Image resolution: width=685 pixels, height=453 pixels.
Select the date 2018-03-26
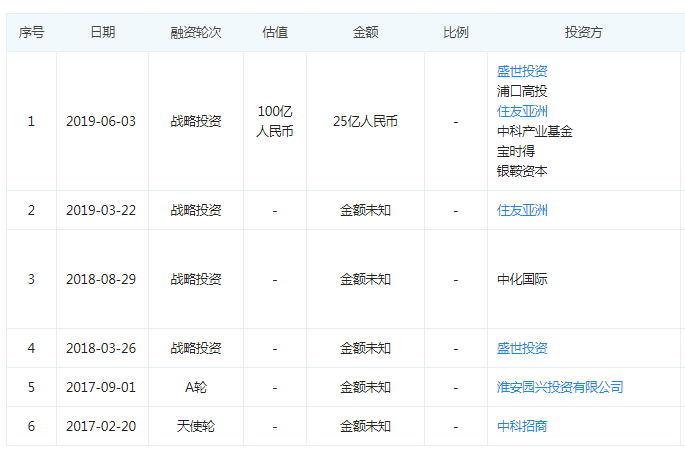coord(101,349)
